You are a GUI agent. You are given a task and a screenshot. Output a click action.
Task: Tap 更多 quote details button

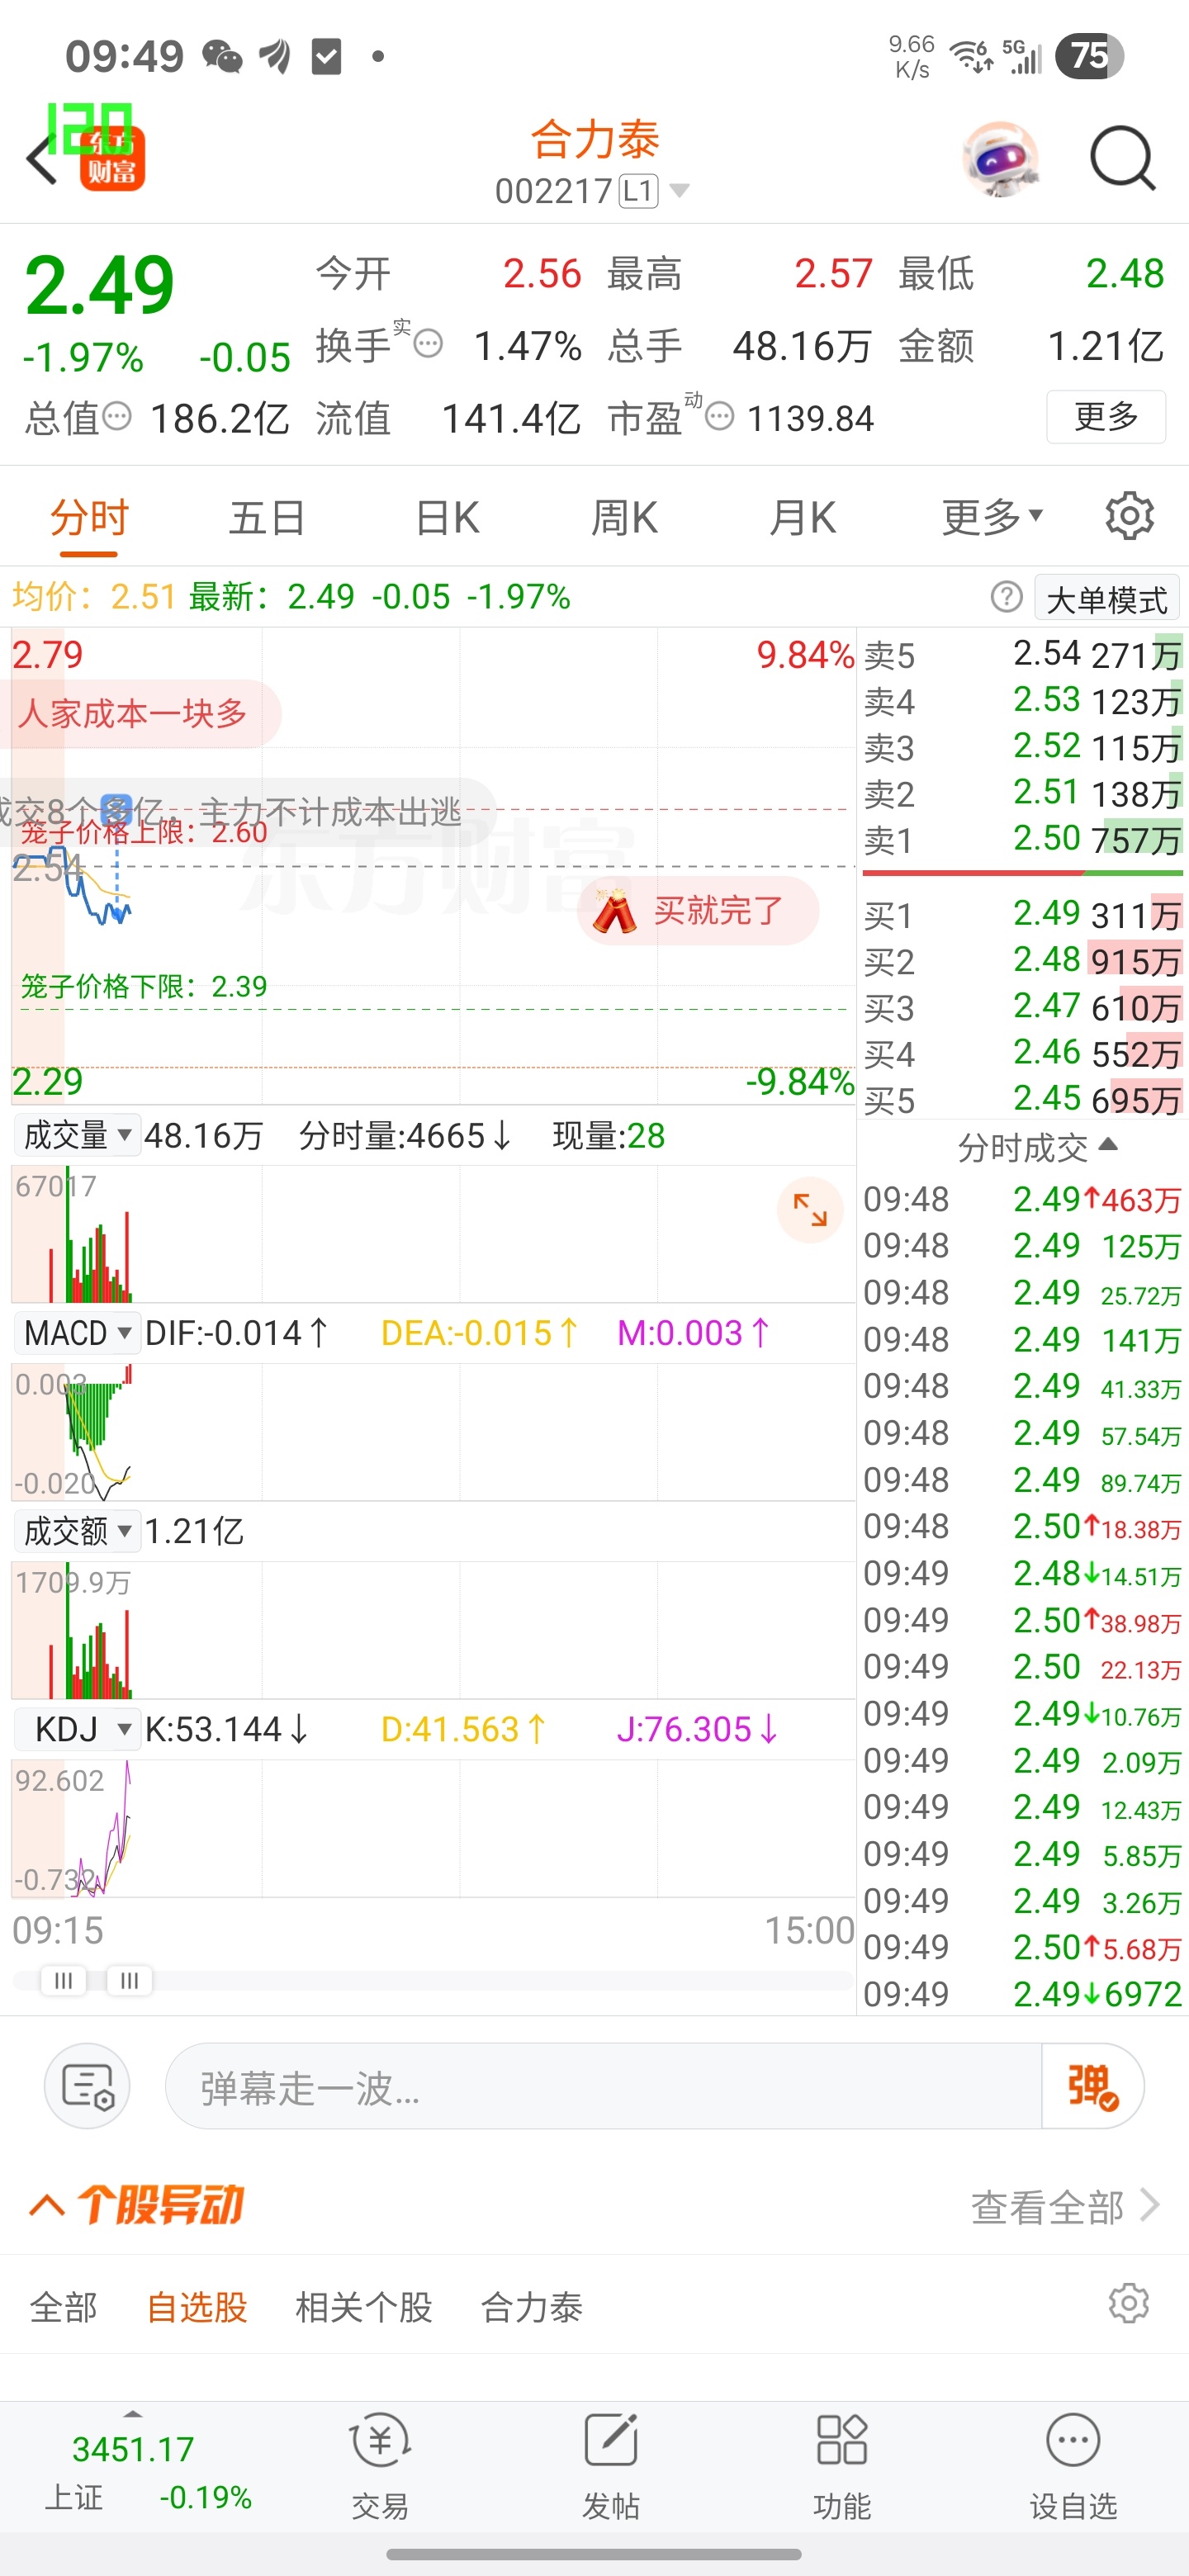coord(1106,416)
